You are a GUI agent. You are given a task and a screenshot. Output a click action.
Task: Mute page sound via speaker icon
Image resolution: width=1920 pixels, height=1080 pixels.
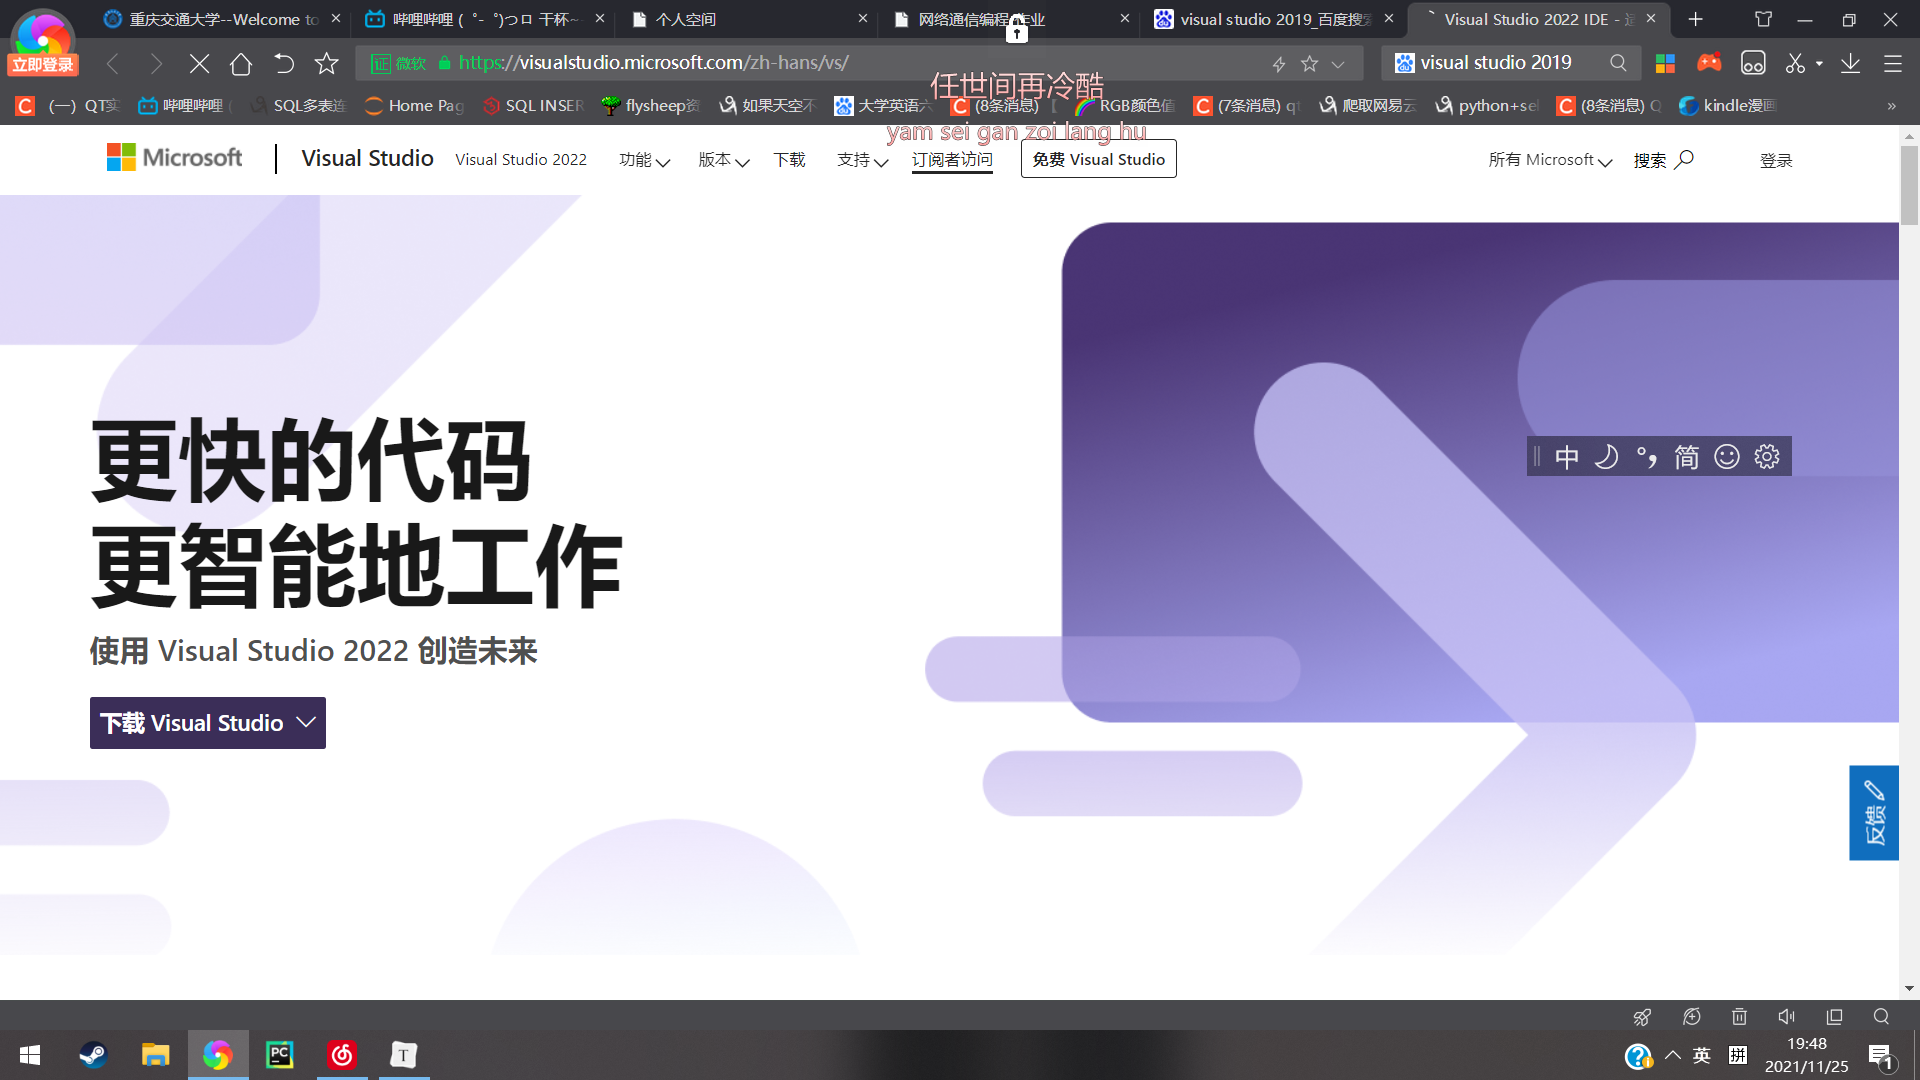click(1787, 1017)
